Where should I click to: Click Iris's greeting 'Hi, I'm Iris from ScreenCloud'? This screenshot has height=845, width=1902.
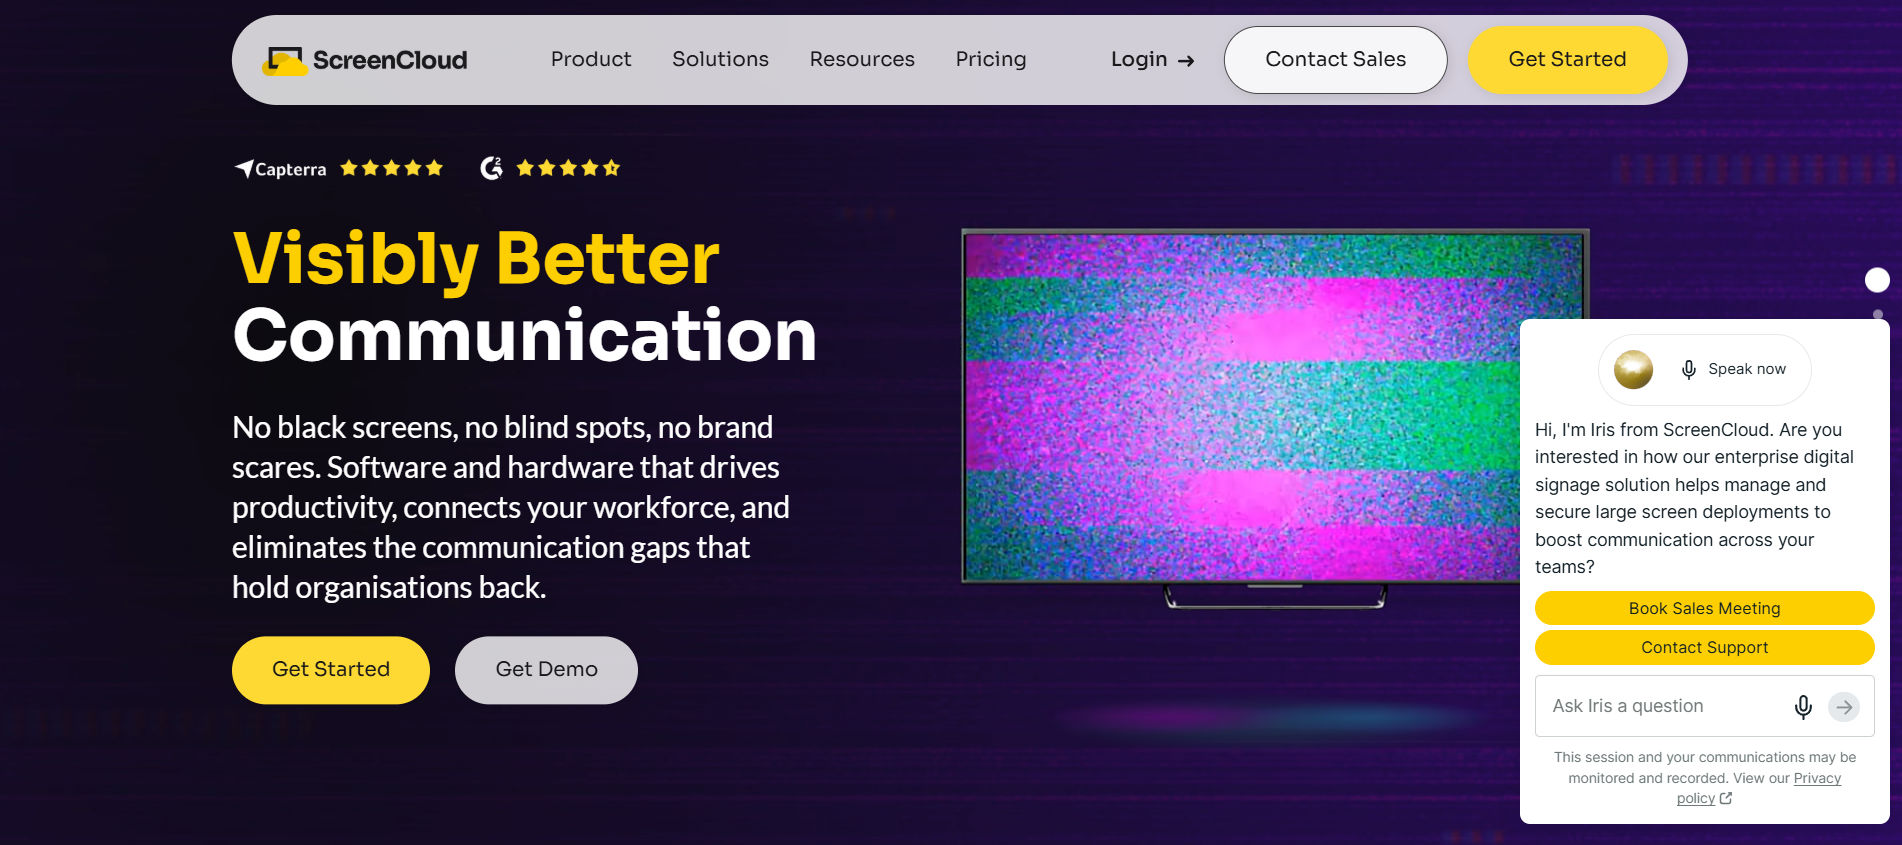click(x=1695, y=498)
